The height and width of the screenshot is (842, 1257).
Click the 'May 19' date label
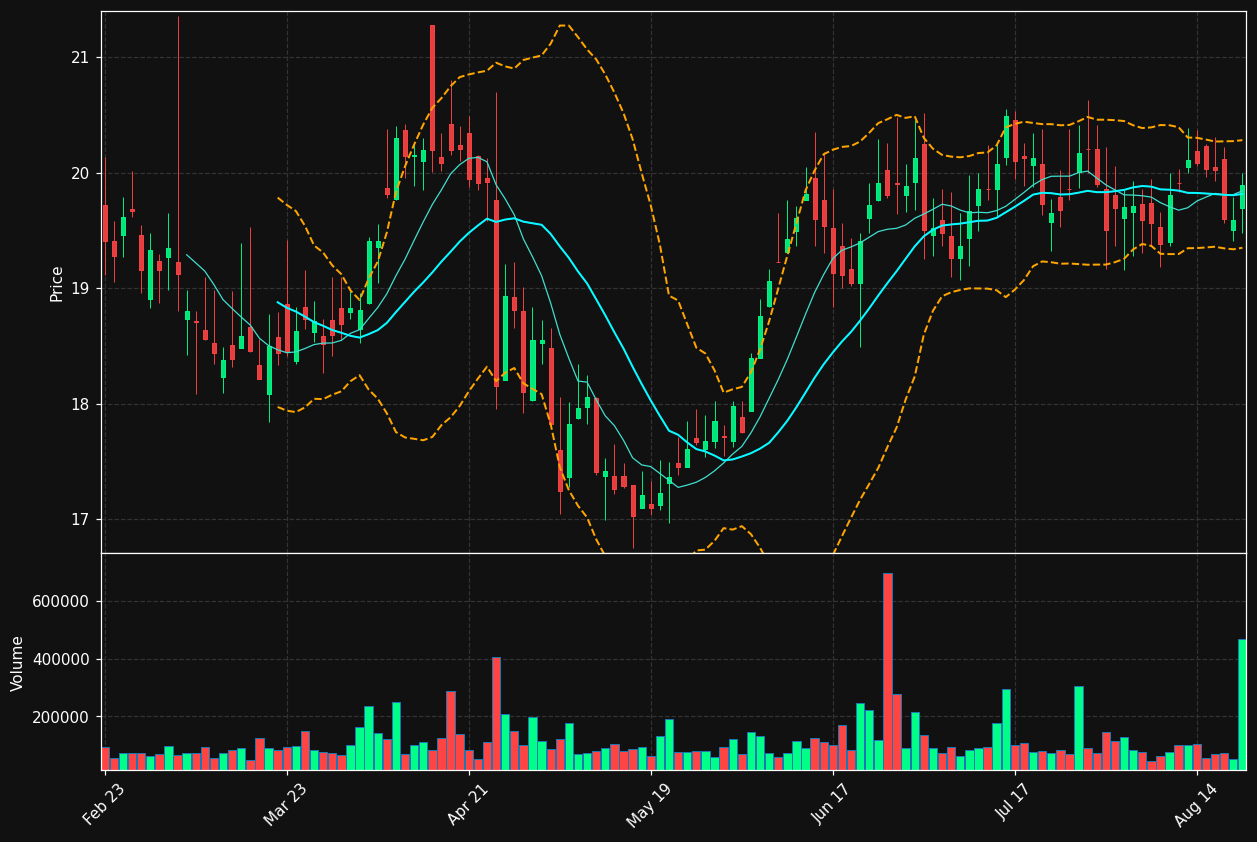click(650, 805)
